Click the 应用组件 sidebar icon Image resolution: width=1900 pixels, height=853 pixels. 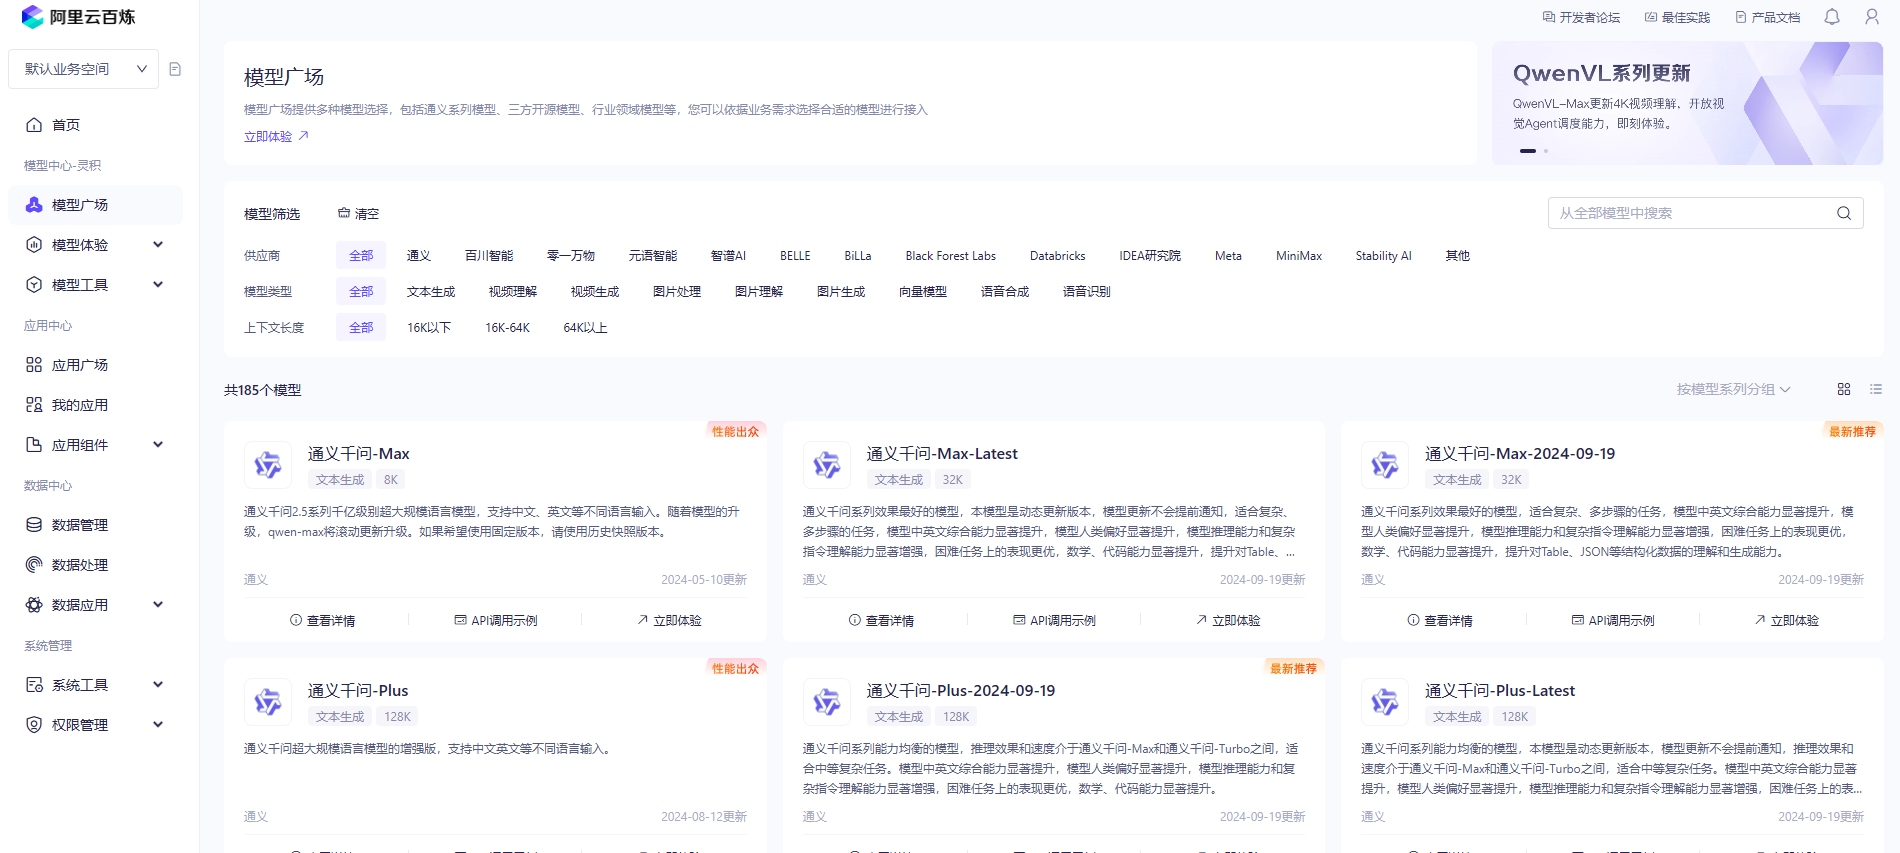[34, 445]
